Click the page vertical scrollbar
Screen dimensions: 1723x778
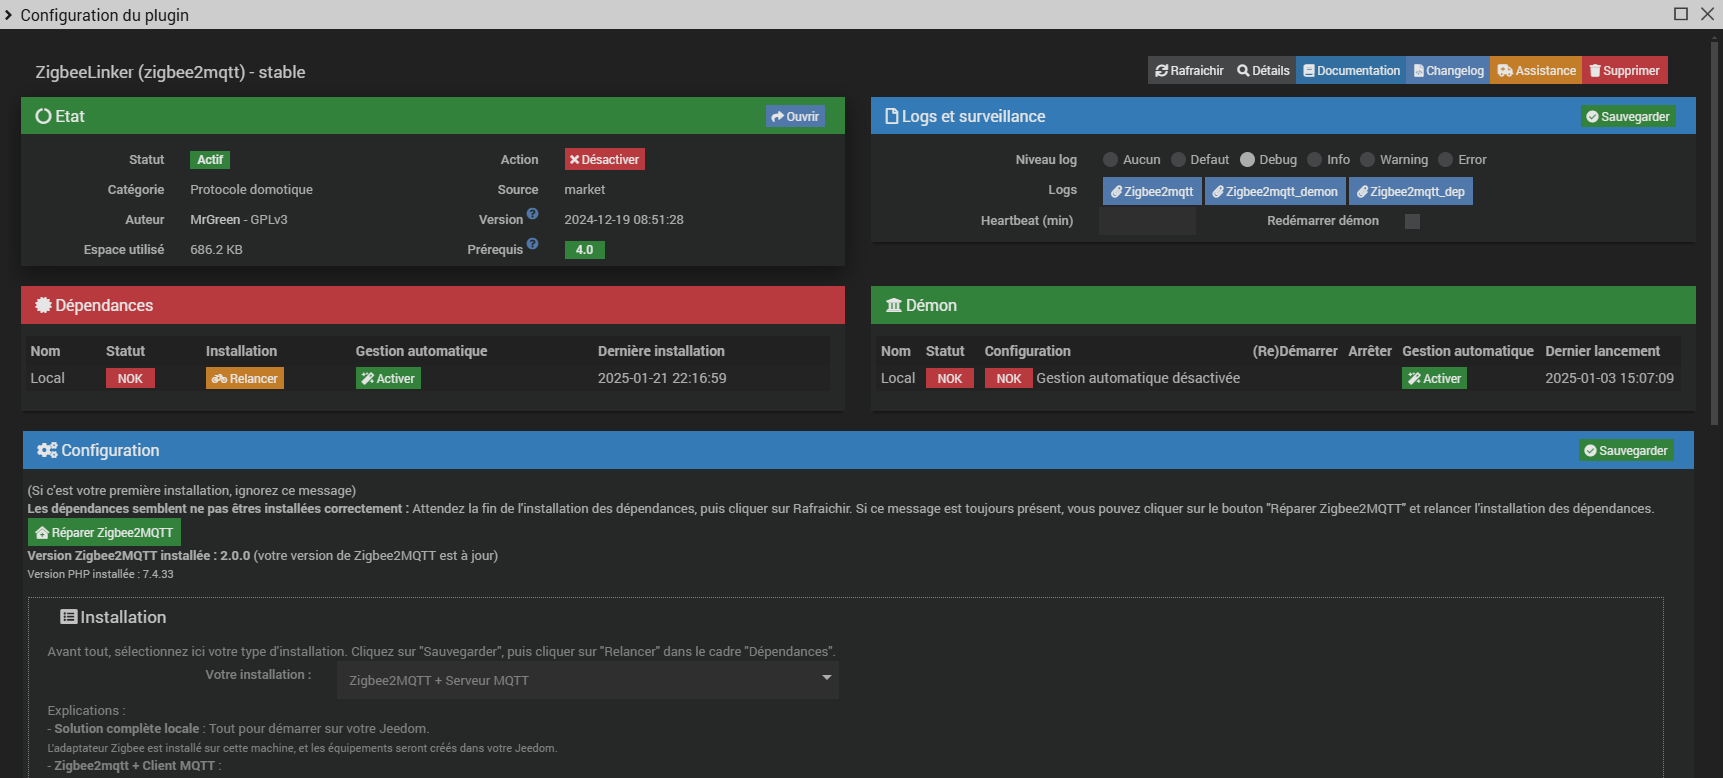[1716, 232]
